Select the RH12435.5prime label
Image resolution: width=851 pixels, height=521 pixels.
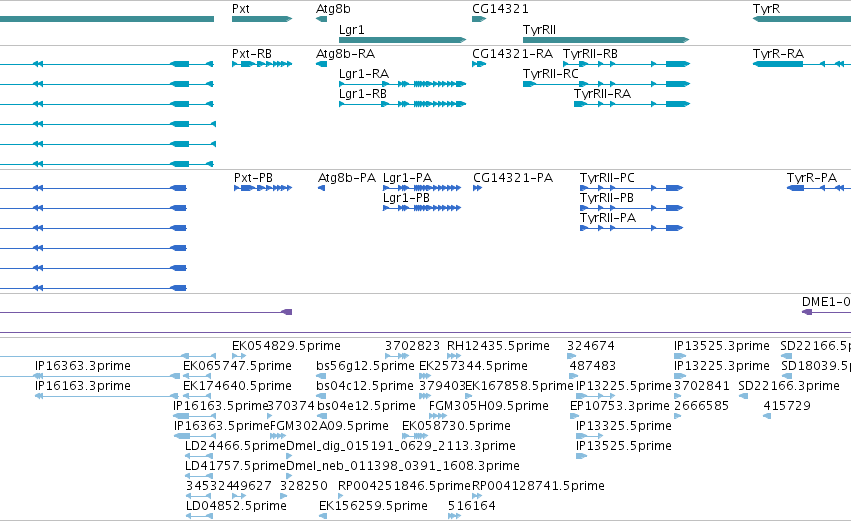[498, 346]
